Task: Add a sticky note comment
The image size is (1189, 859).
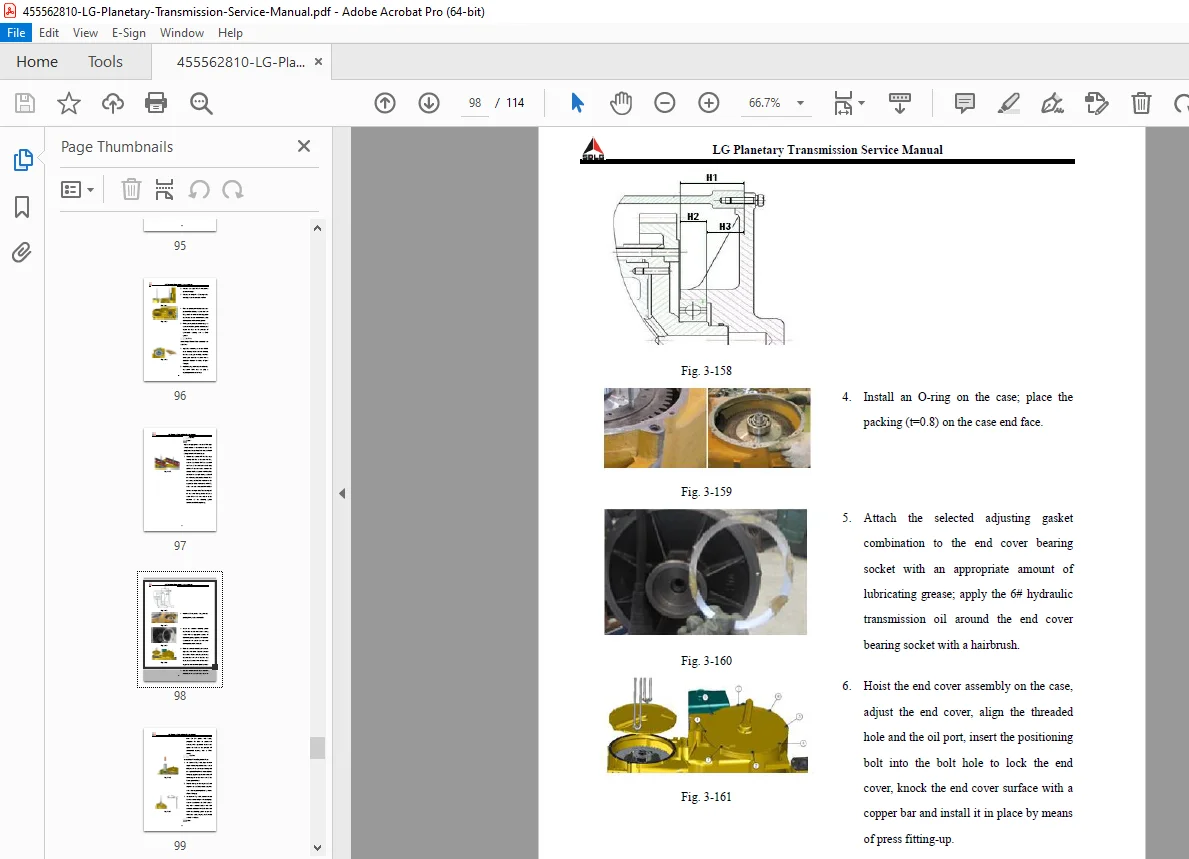Action: [965, 103]
